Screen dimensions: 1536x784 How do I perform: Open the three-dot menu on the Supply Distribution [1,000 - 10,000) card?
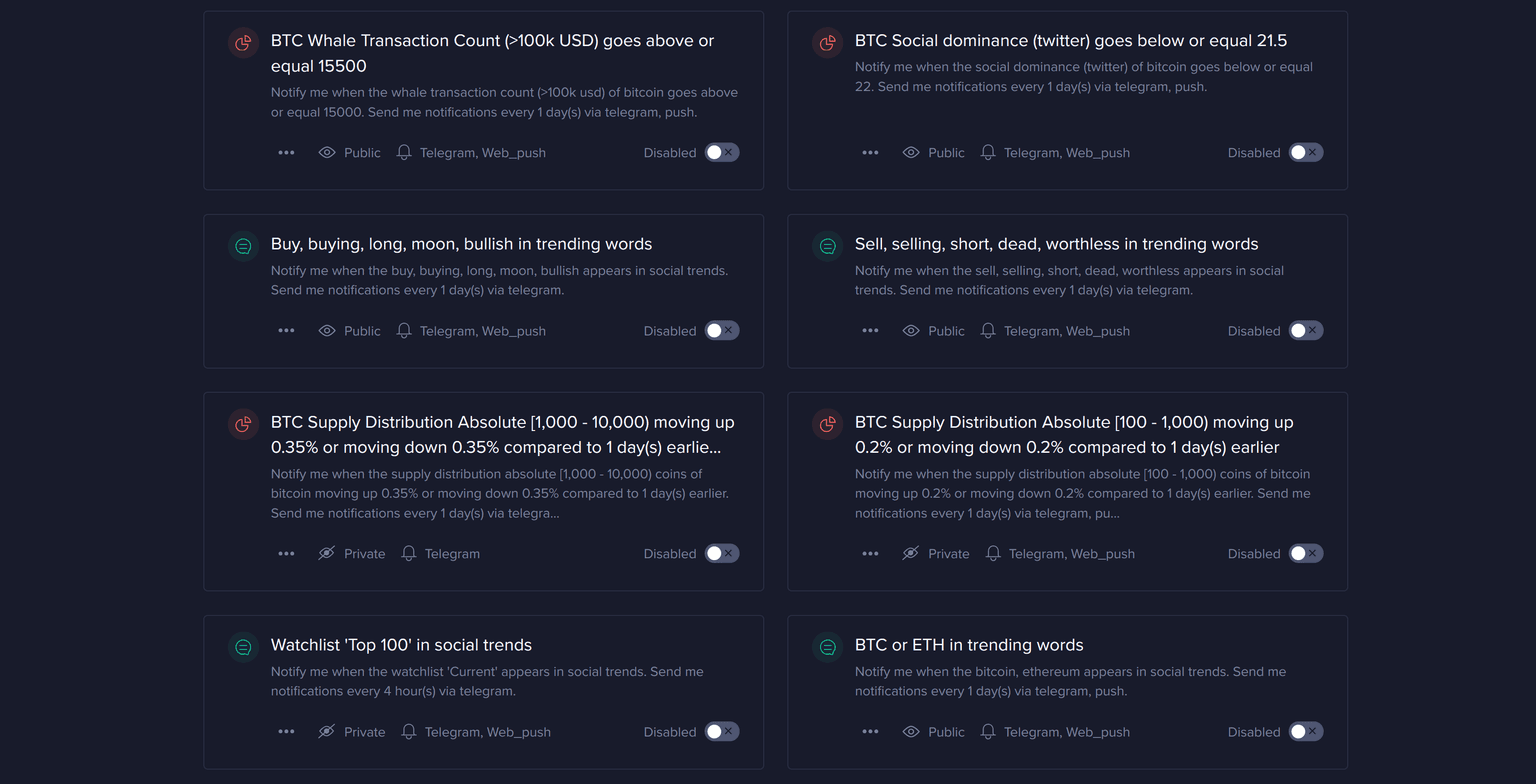286,554
